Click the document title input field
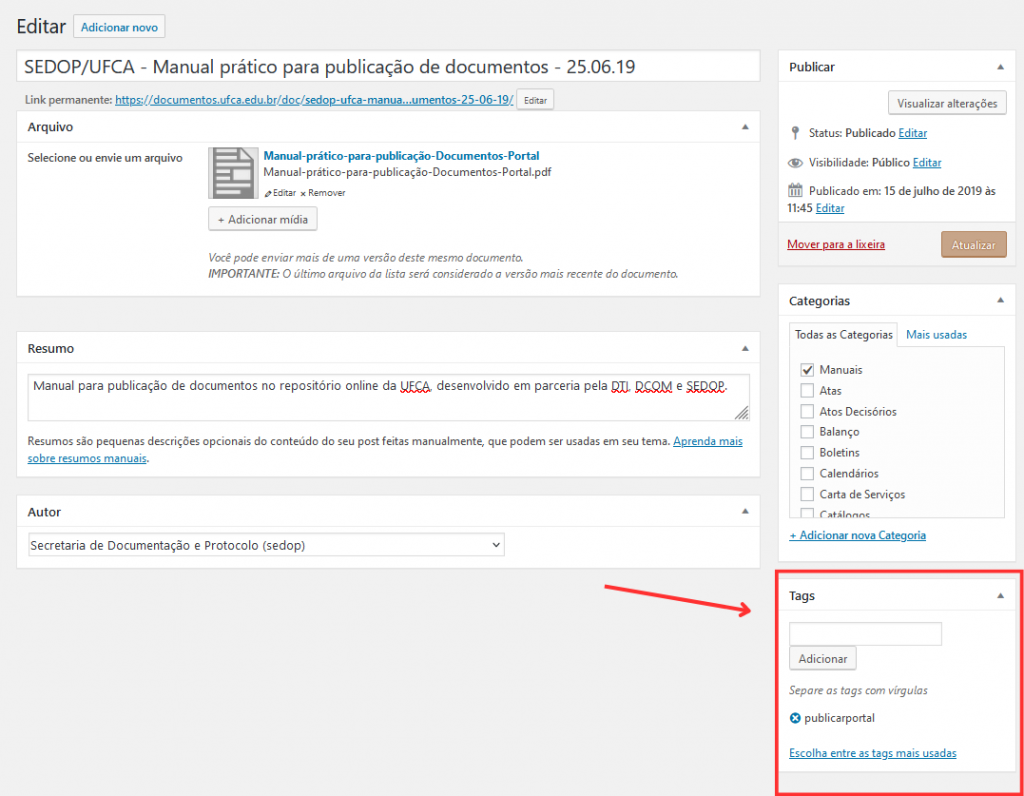Viewport: 1024px width, 796px height. [388, 67]
